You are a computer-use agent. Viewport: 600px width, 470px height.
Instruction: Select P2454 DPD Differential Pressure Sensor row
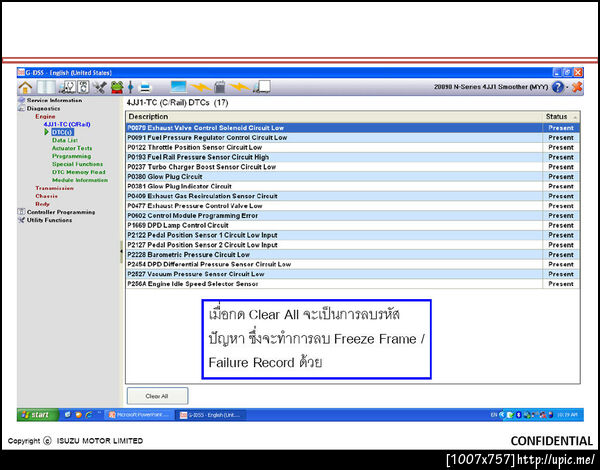click(x=352, y=264)
